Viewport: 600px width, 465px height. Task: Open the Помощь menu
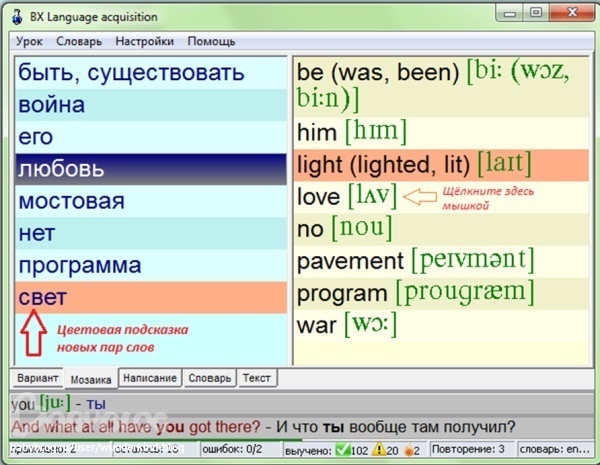(x=211, y=41)
